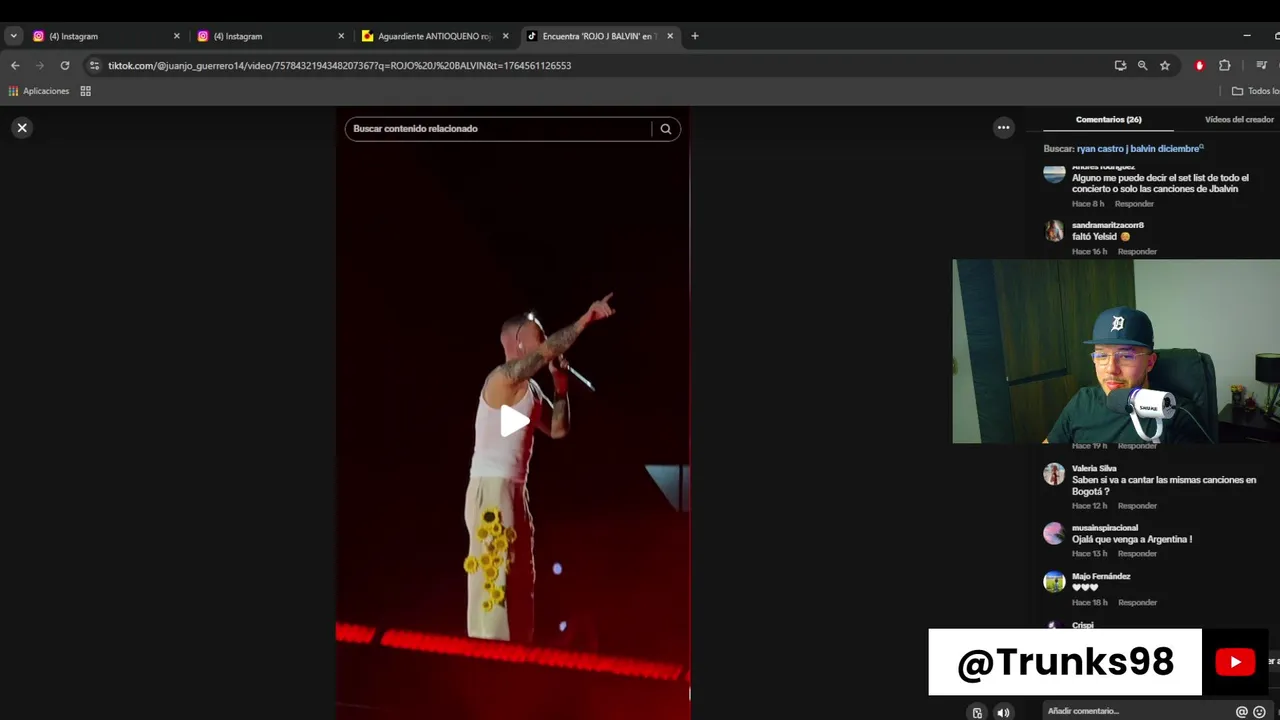Open the 'Todos los' bookmarks folder
1280x720 pixels.
coord(1256,91)
